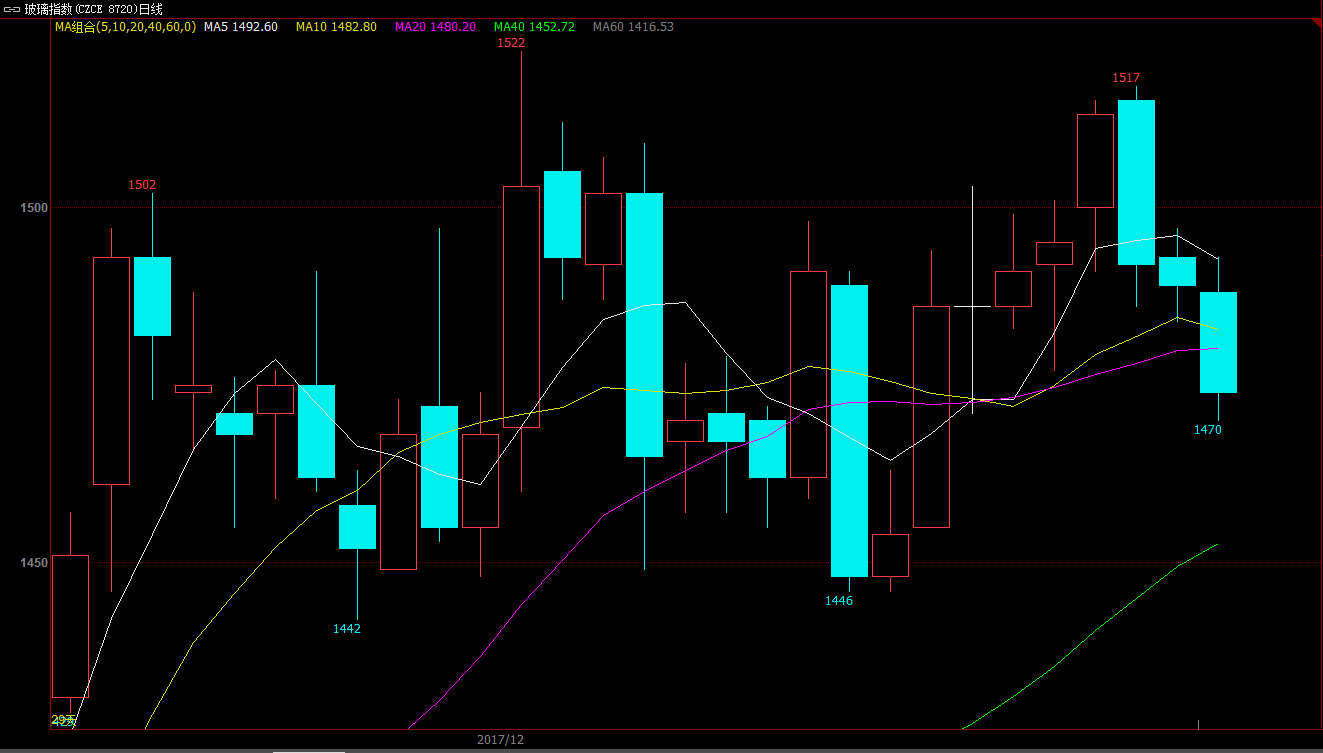Click the 2017/12 date axis label
The image size is (1323, 753).
coord(500,740)
